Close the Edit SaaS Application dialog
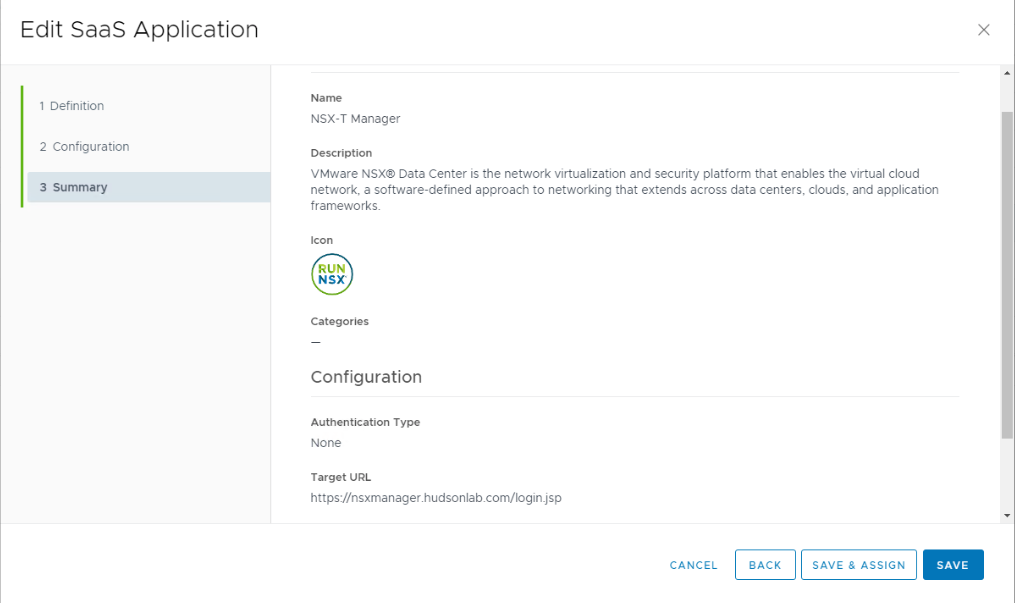Image resolution: width=1015 pixels, height=603 pixels. click(x=983, y=30)
